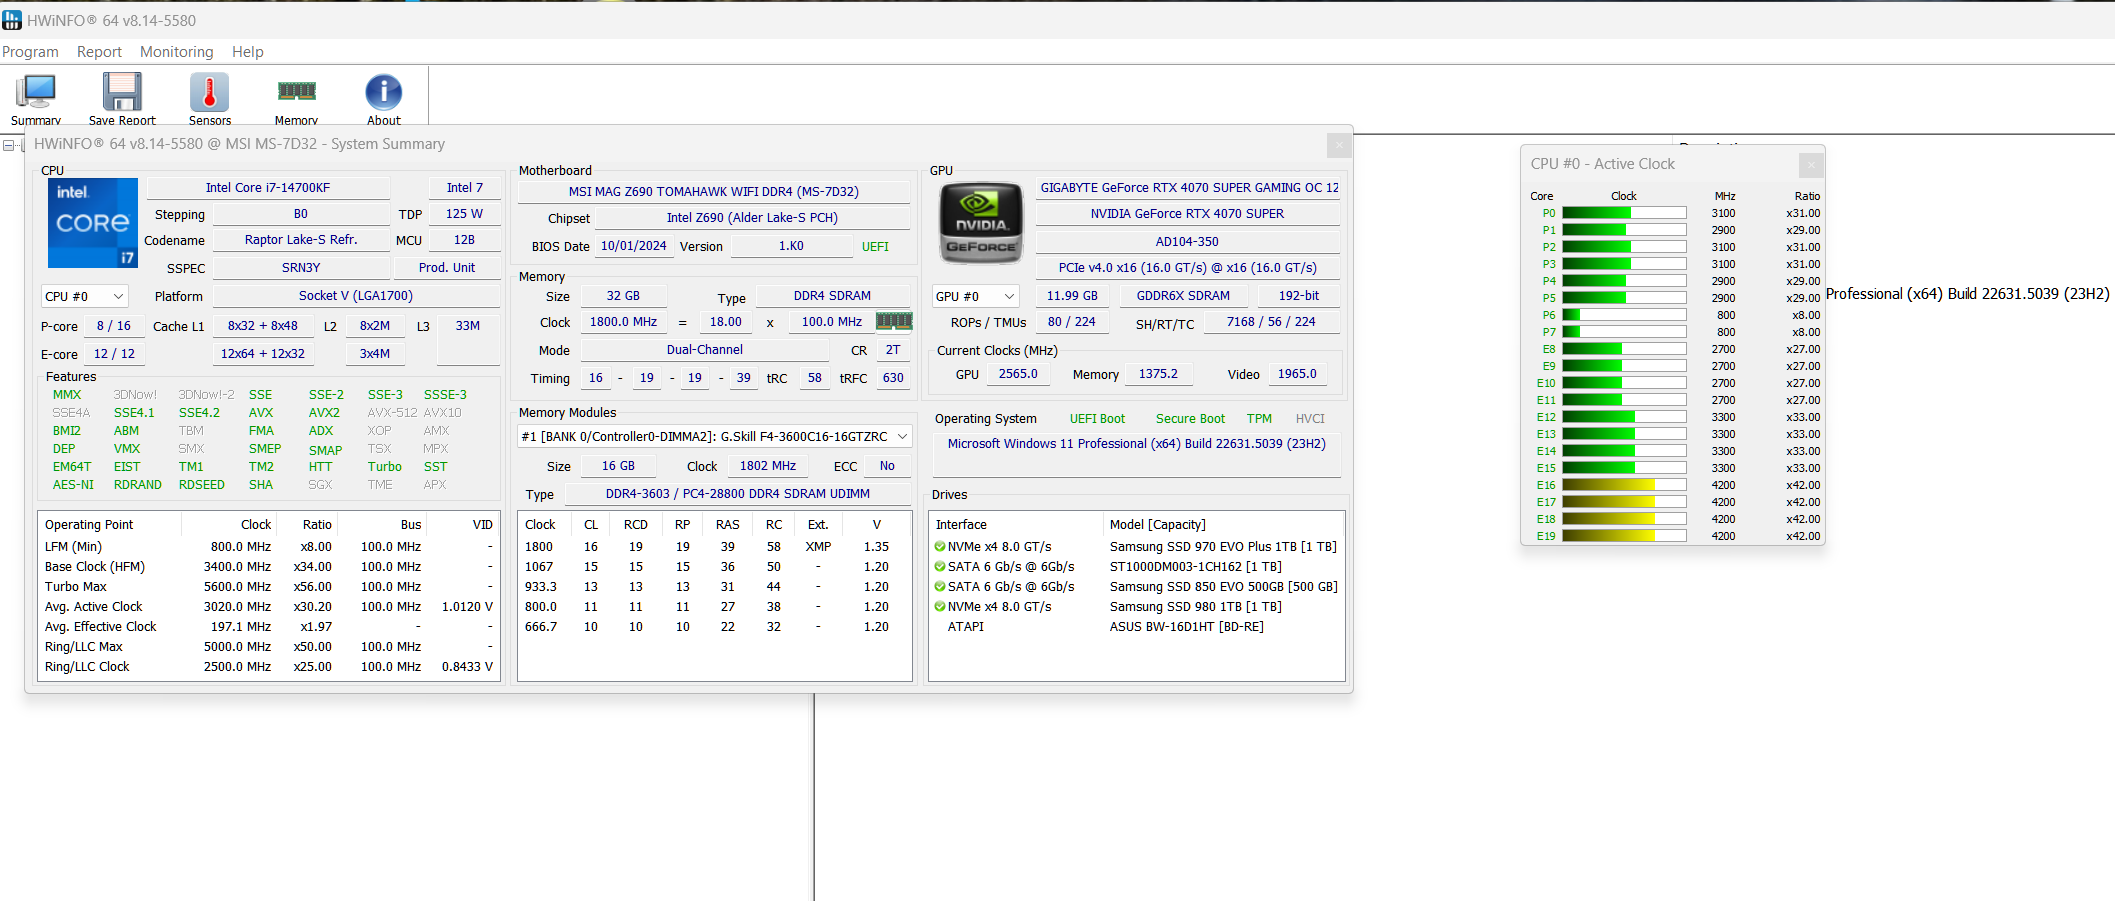Screen dimensions: 2115x901
Task: Click the GIGABYTE GeForce RTX 4070 SUPER field
Action: point(1188,188)
